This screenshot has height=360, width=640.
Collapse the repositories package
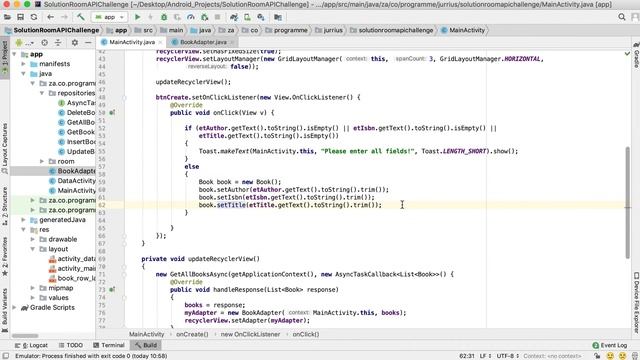(x=42, y=93)
